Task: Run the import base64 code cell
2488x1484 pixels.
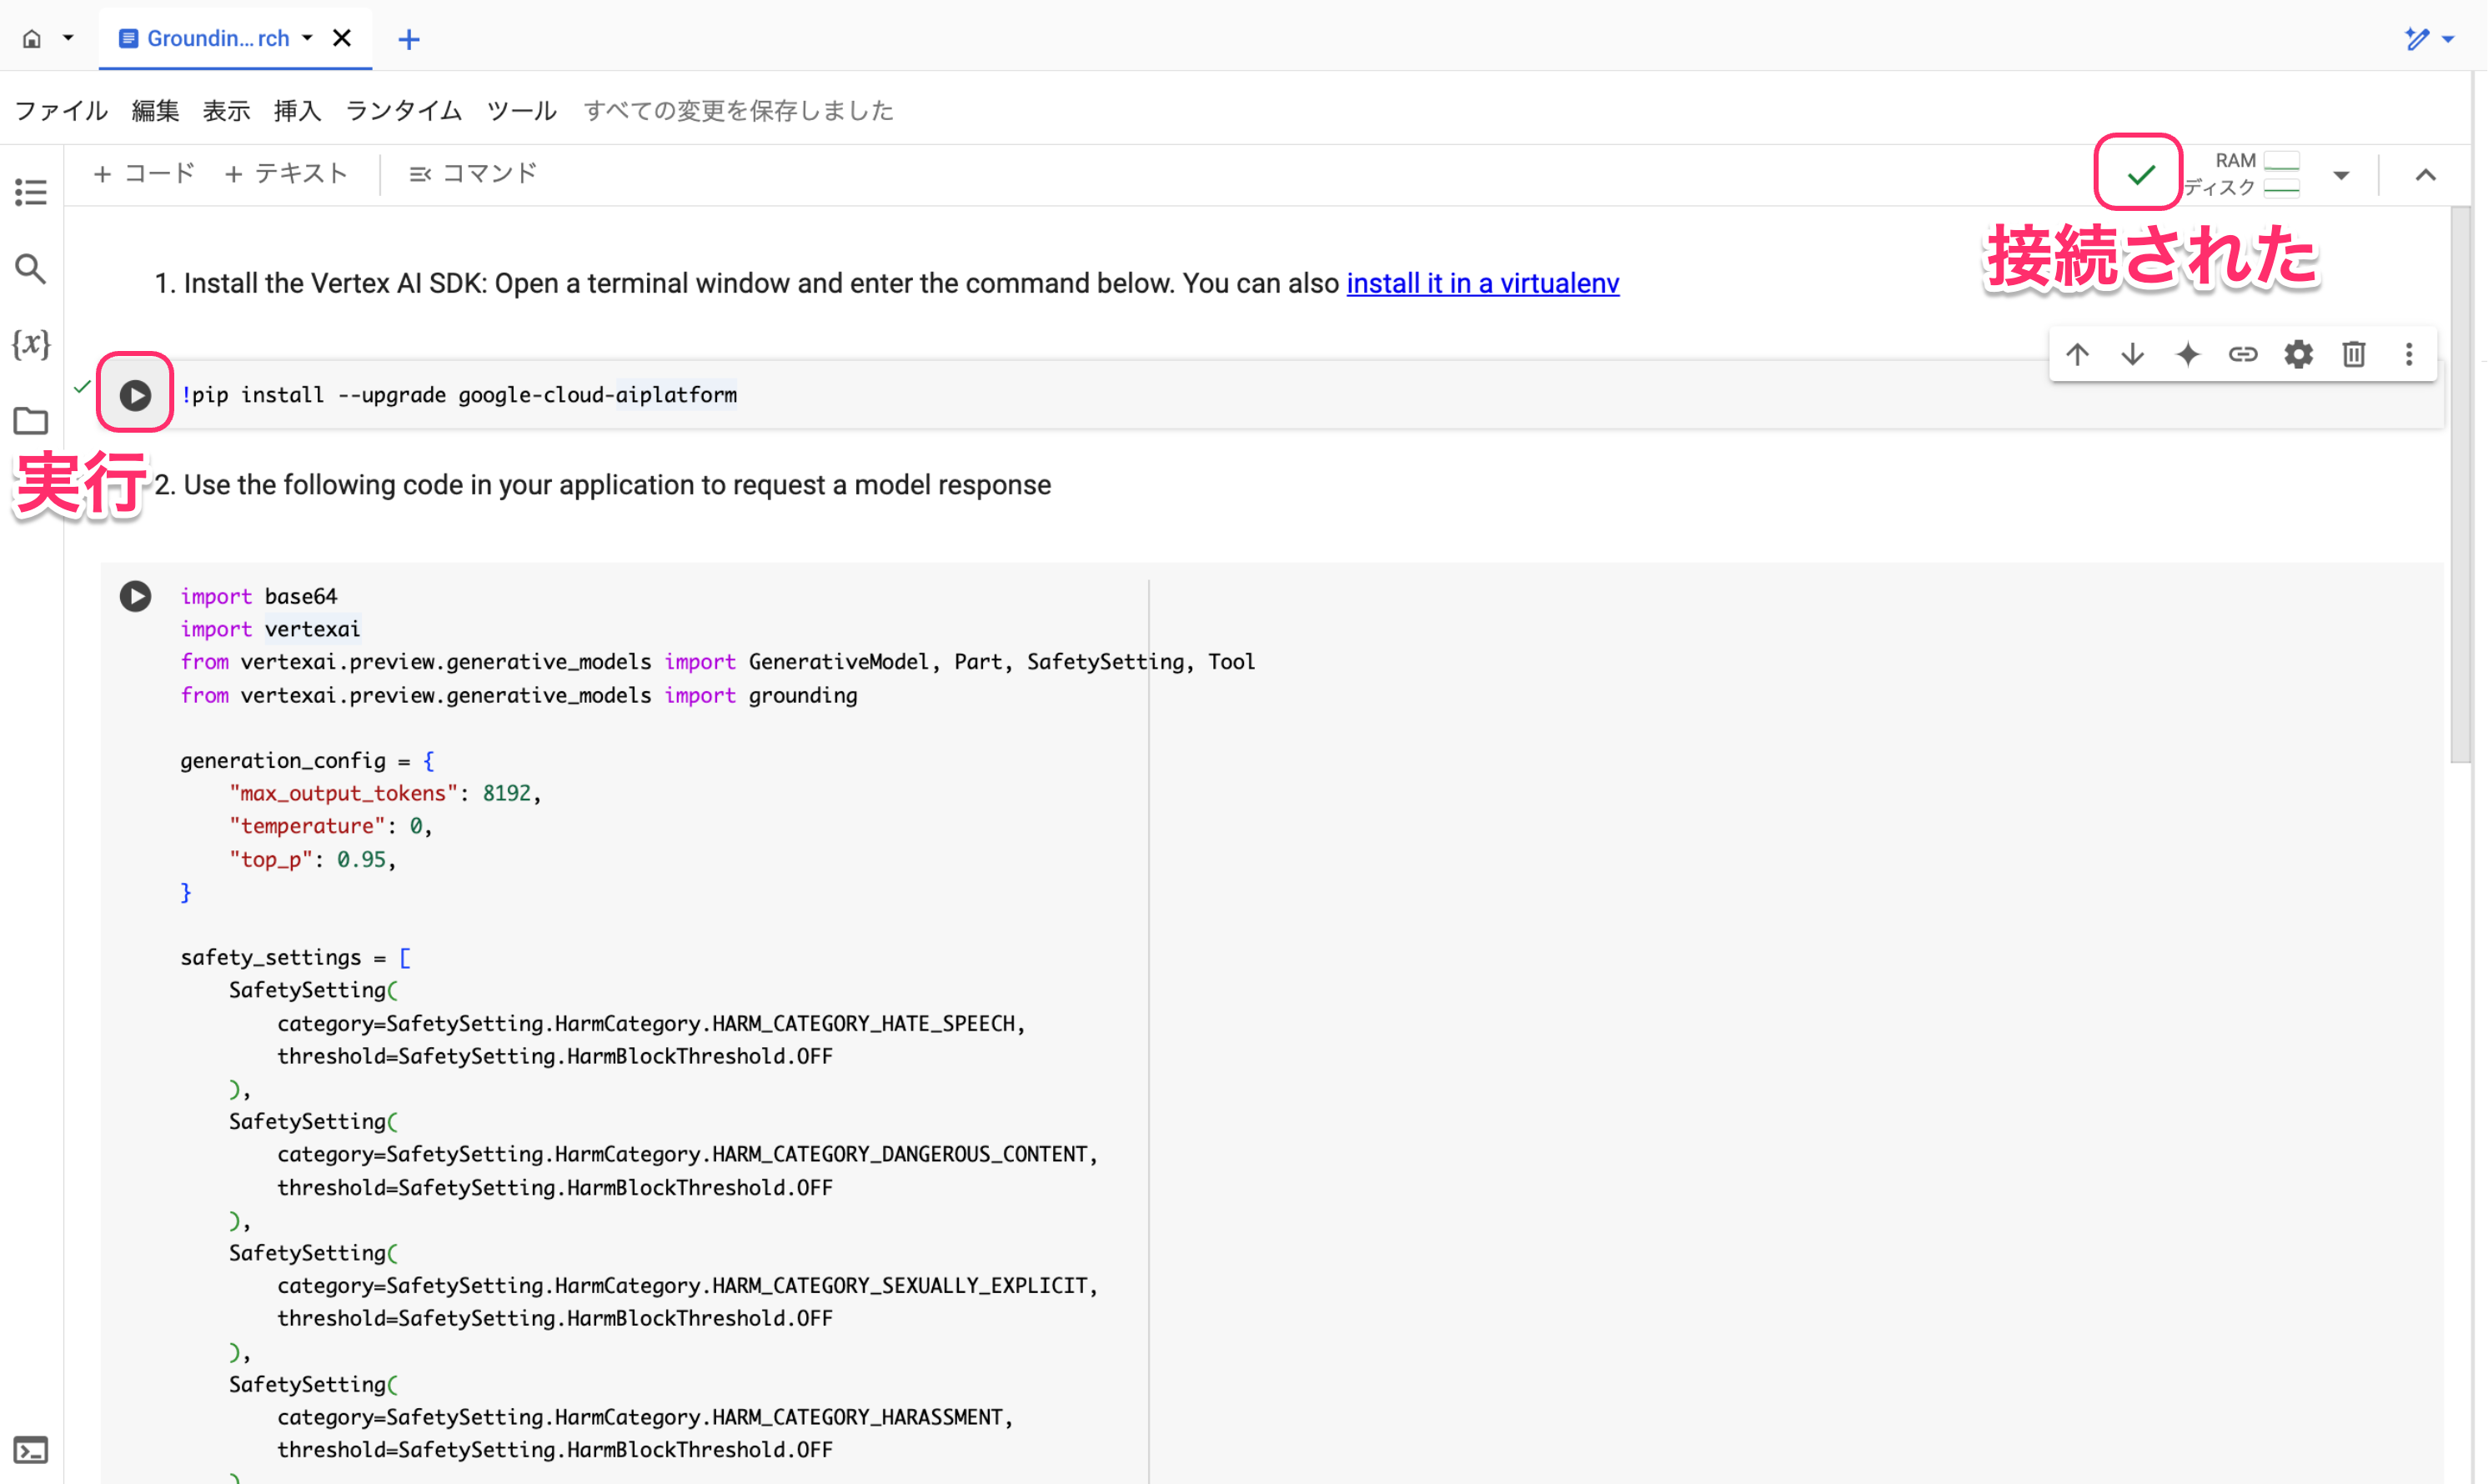Action: (135, 596)
